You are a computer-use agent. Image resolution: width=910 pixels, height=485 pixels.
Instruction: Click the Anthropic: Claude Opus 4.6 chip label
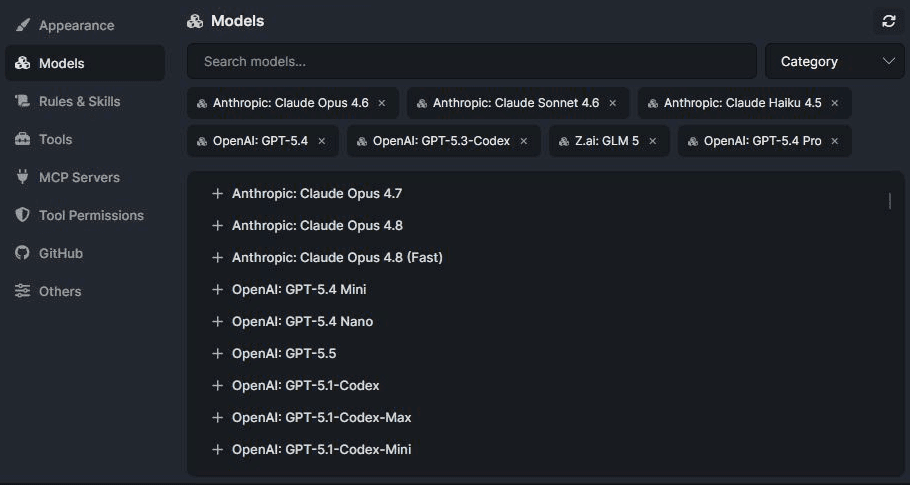pos(290,103)
